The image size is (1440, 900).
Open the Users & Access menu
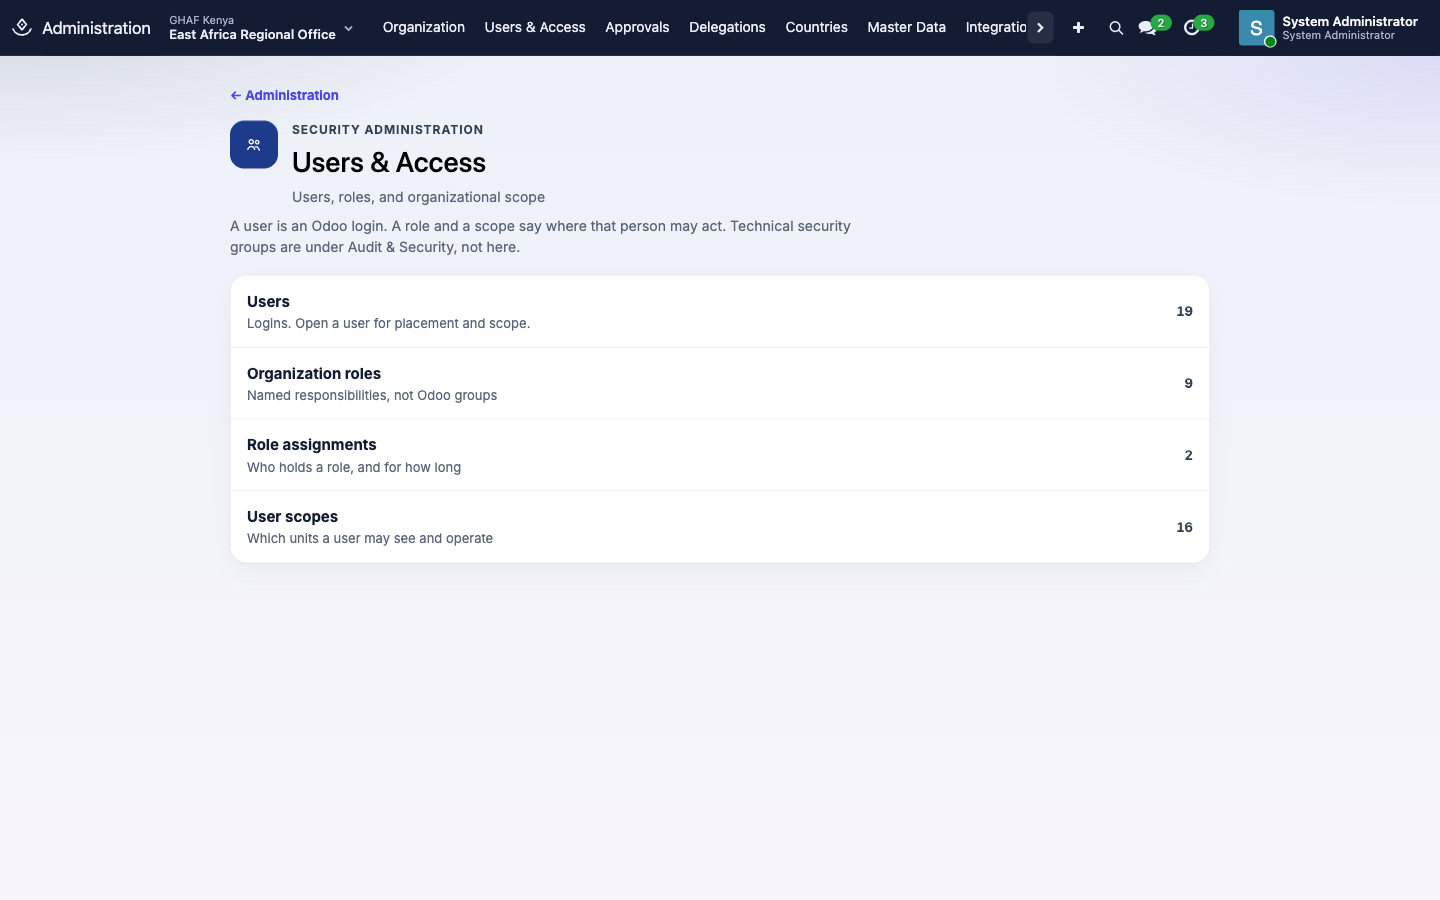click(535, 27)
